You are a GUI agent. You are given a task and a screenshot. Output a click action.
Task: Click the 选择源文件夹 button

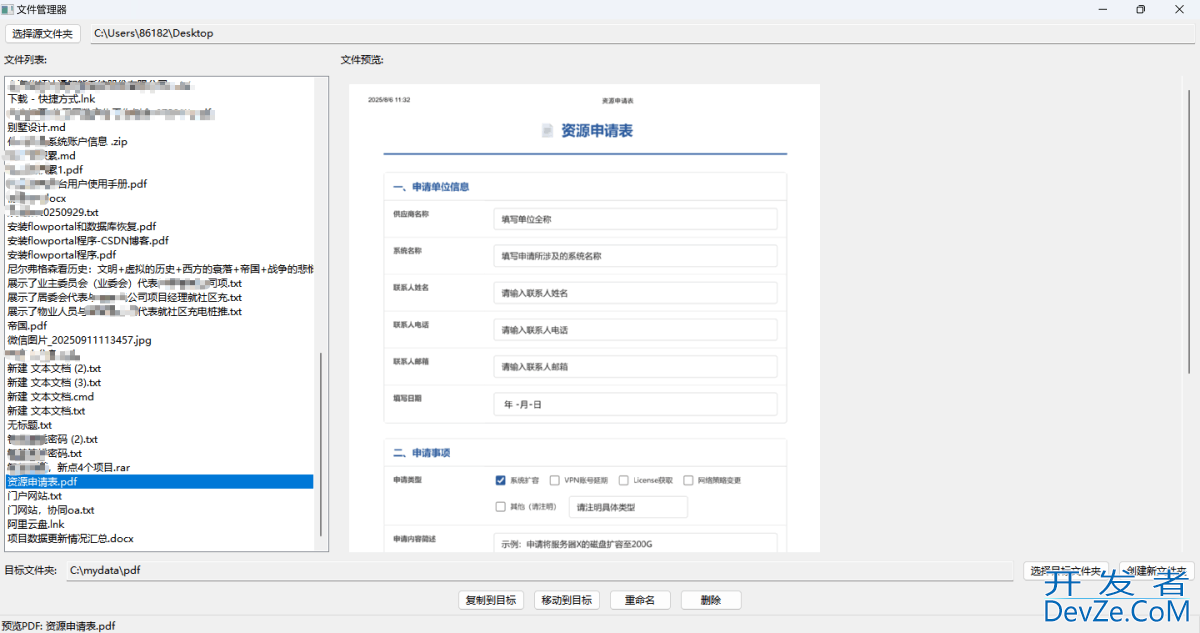[43, 33]
